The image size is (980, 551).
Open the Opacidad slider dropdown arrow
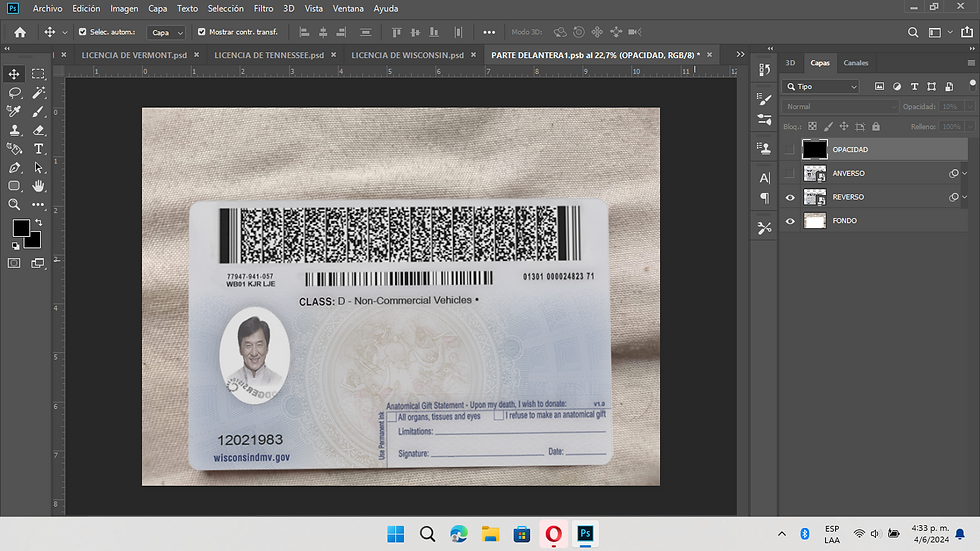[x=970, y=107]
